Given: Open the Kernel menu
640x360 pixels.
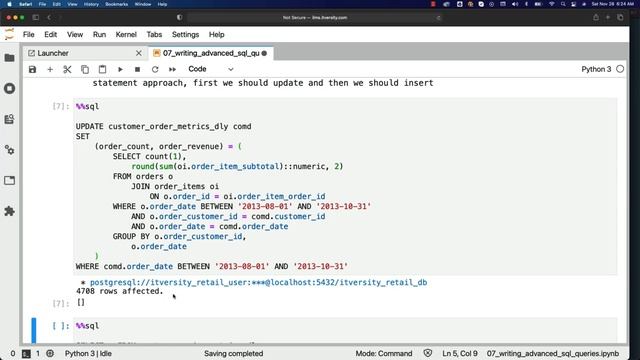Looking at the screenshot, I should click(126, 35).
